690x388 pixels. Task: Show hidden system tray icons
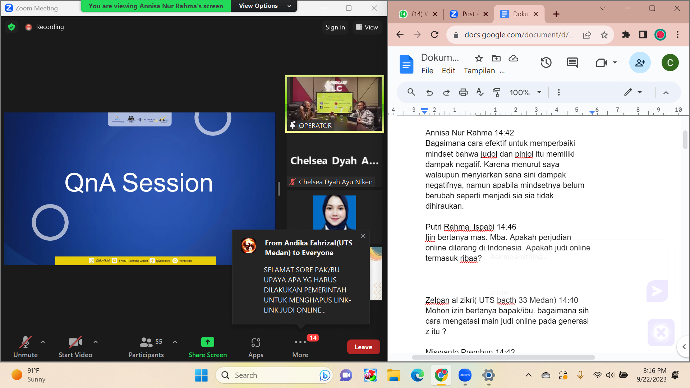click(x=529, y=375)
